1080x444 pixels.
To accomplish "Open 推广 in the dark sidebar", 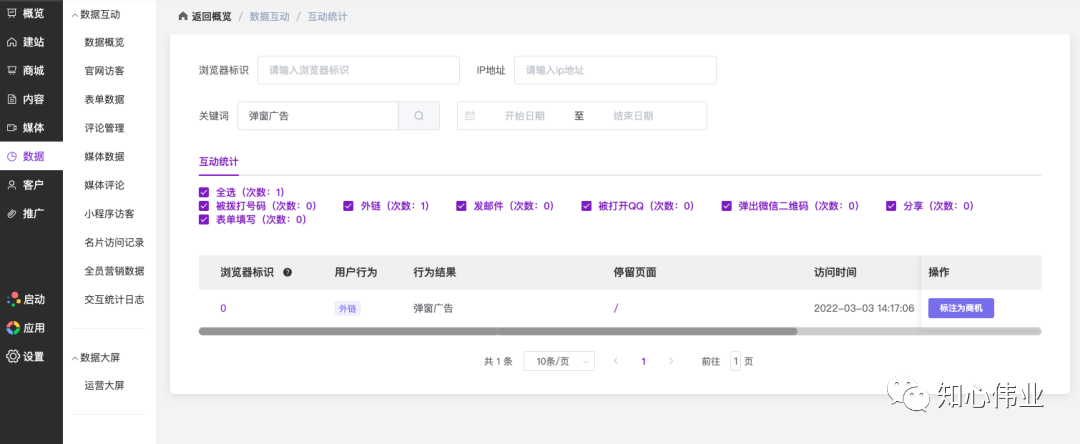I will tap(25, 213).
